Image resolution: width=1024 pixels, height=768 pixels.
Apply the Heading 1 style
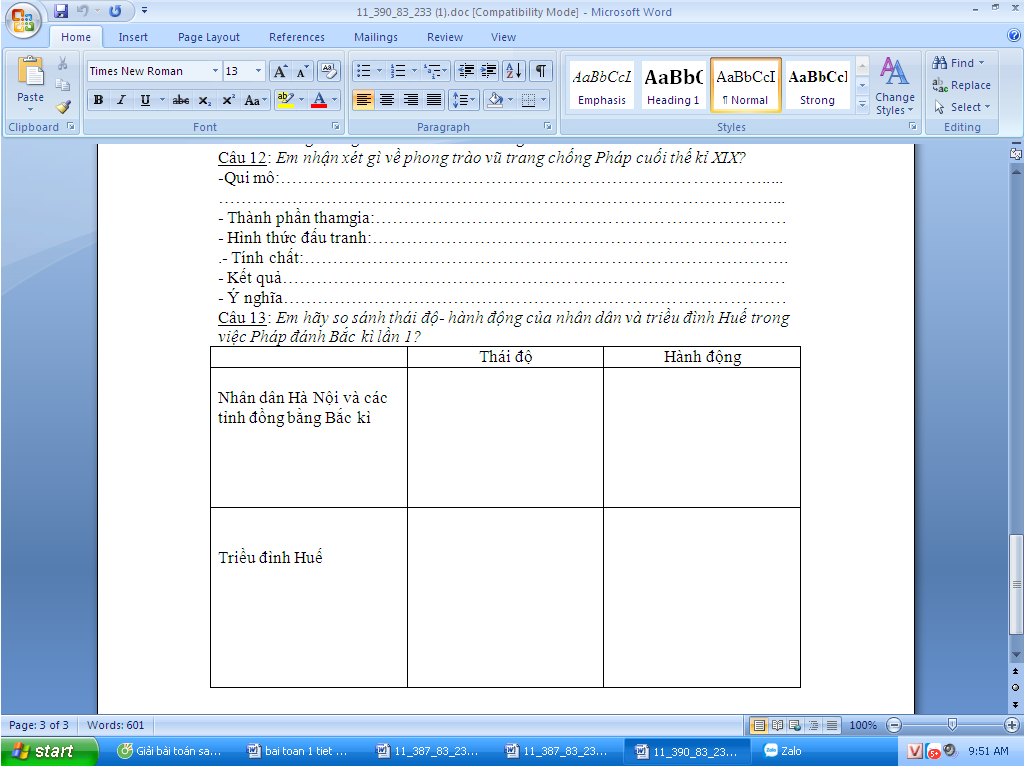coord(673,86)
